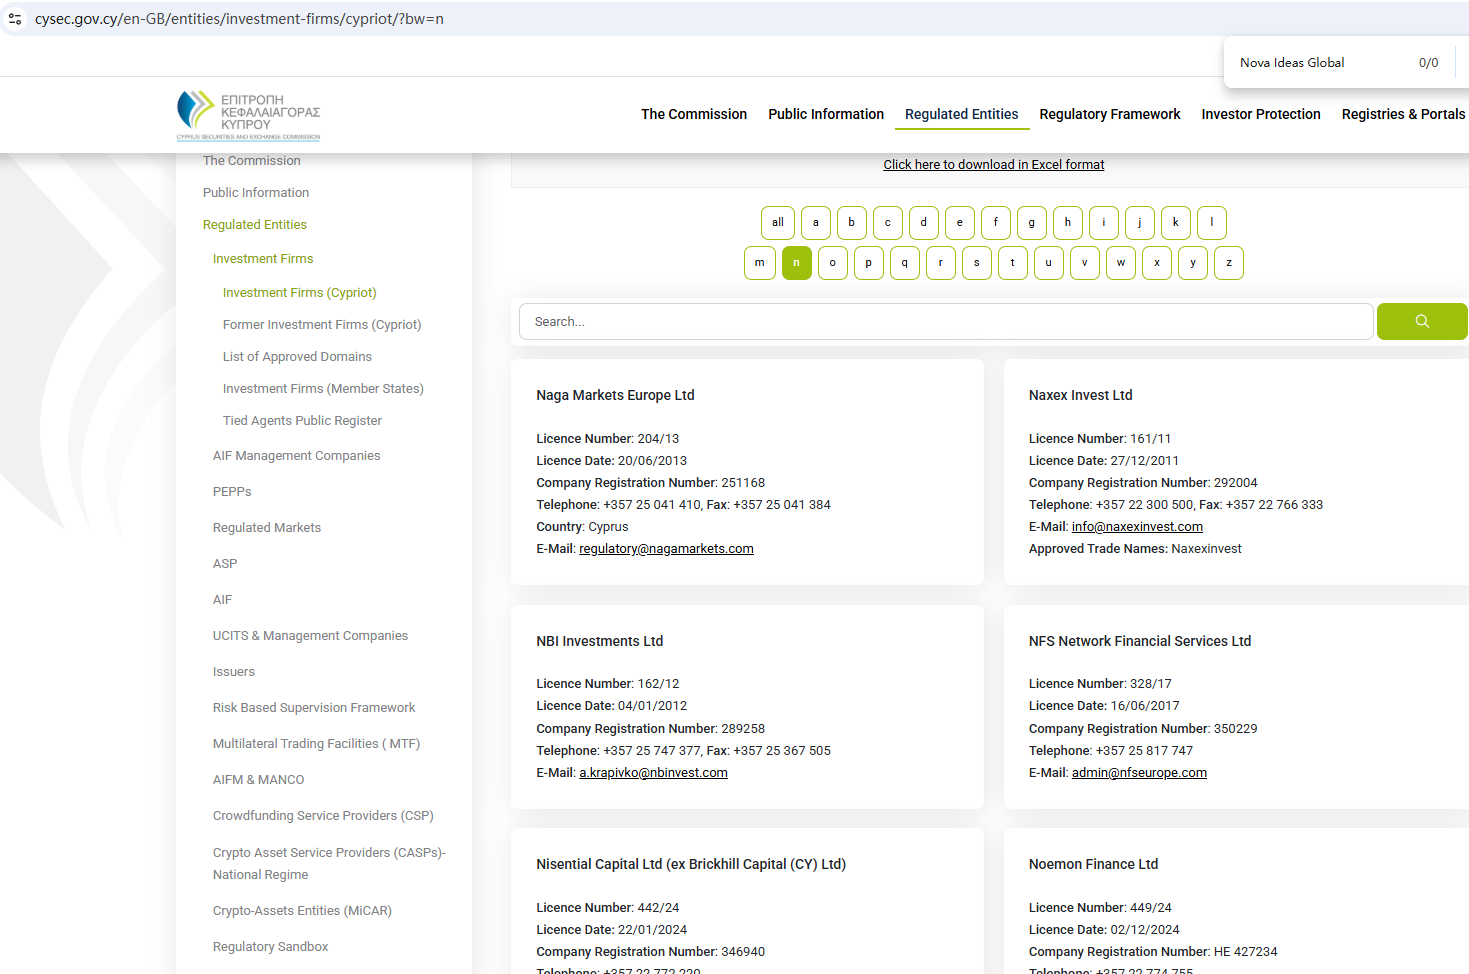
Task: Open The Commission top menu
Action: coord(693,115)
